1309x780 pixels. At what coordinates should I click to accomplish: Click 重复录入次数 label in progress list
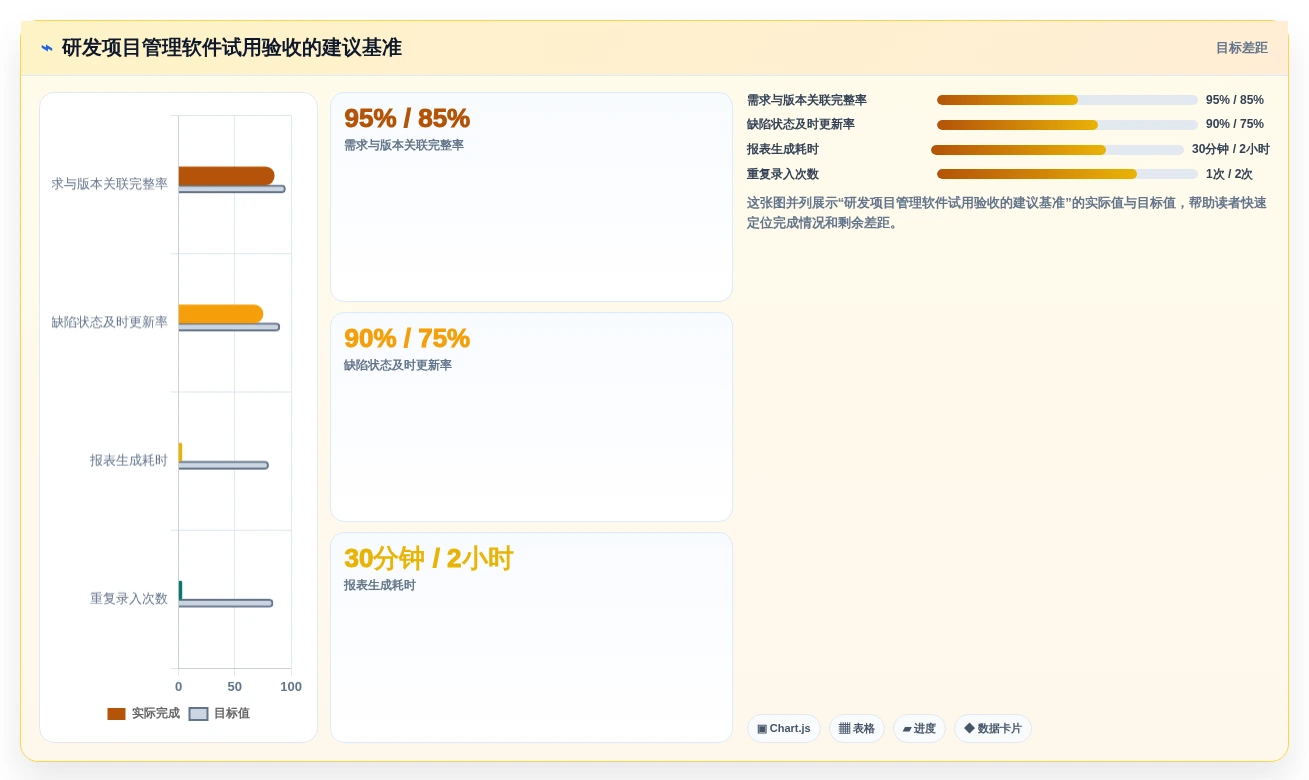[x=783, y=174]
